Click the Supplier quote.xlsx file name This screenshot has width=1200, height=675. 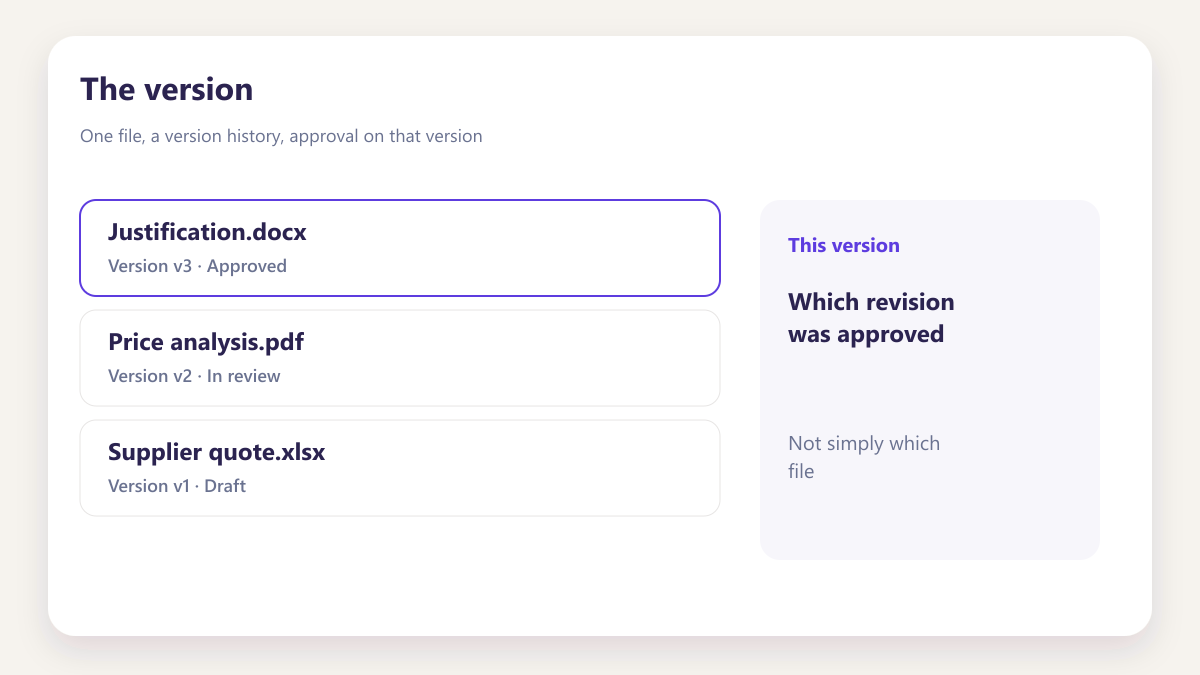[216, 452]
